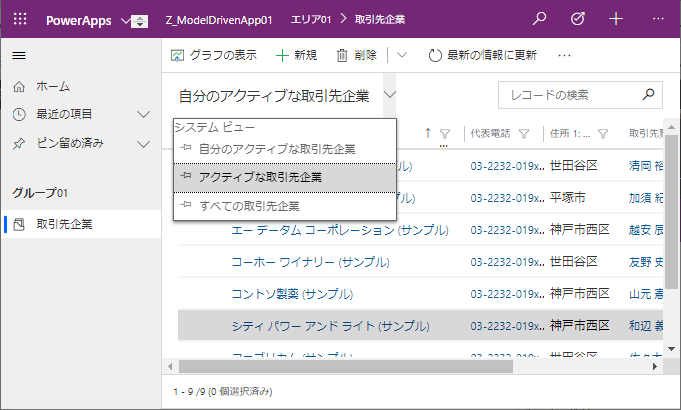Open エー データム コーポレーション (サンプル) record
The image size is (681, 410).
[340, 230]
